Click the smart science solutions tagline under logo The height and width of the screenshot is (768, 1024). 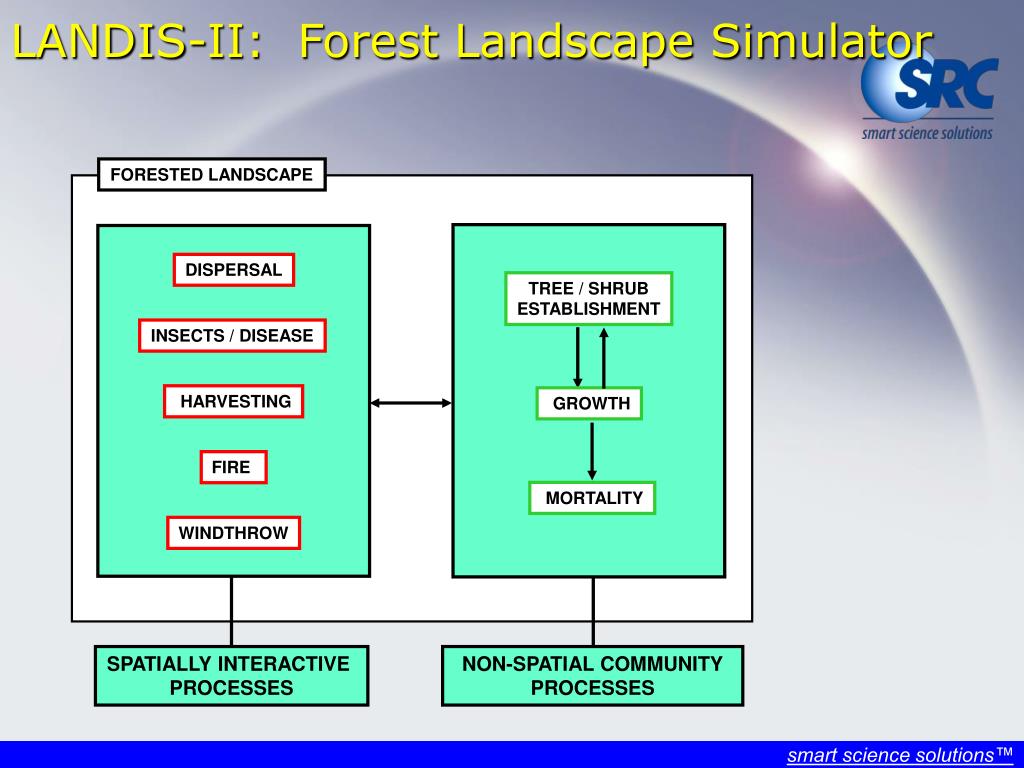[927, 133]
